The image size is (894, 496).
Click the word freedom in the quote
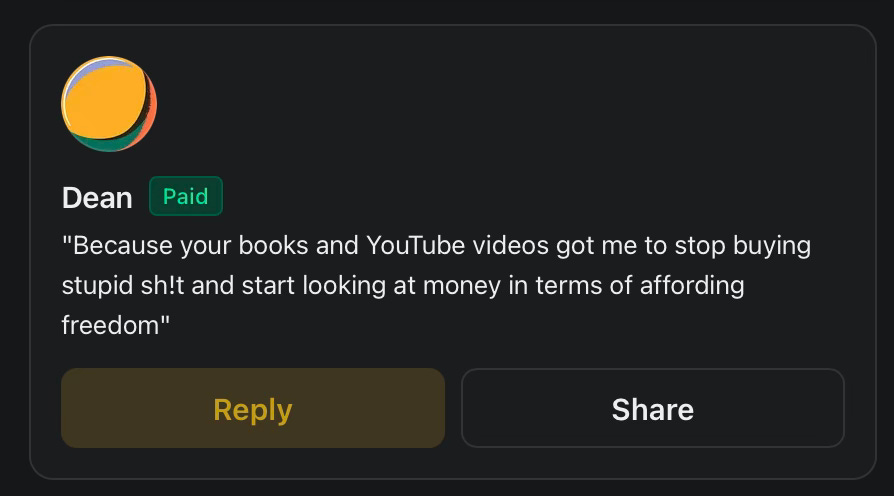pos(111,326)
